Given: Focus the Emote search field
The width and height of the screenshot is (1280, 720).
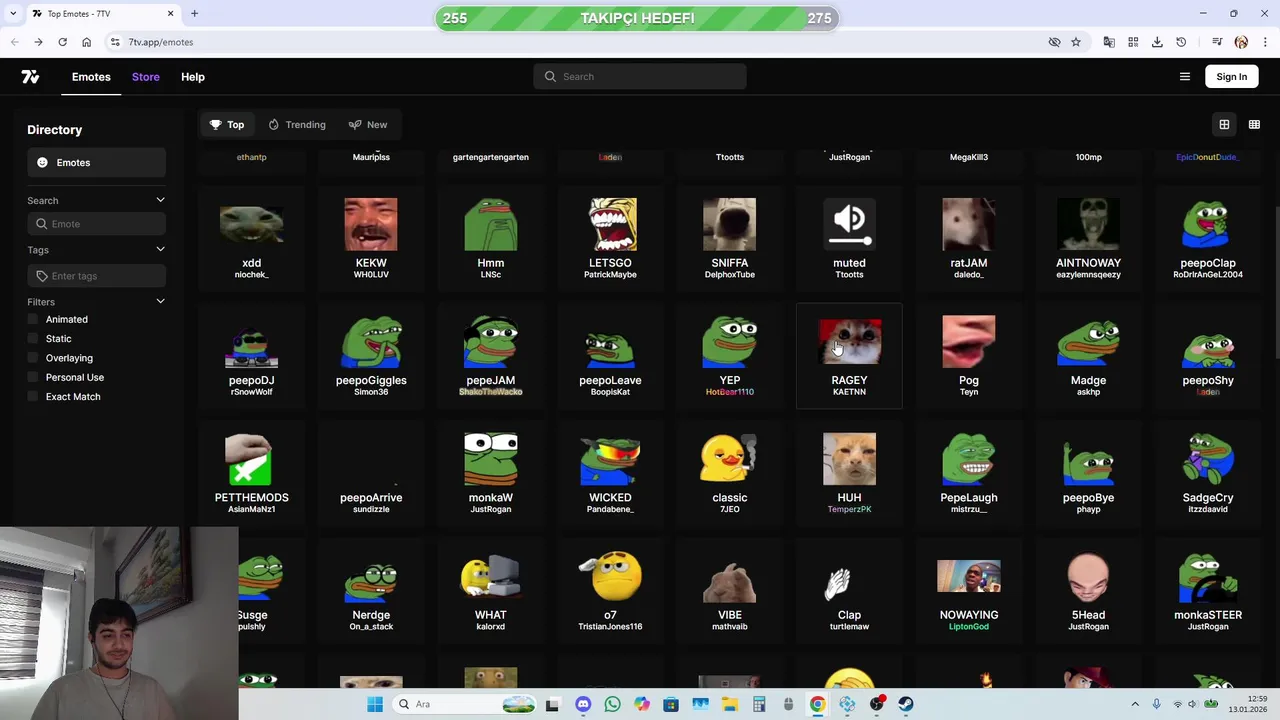Looking at the screenshot, I should [97, 224].
